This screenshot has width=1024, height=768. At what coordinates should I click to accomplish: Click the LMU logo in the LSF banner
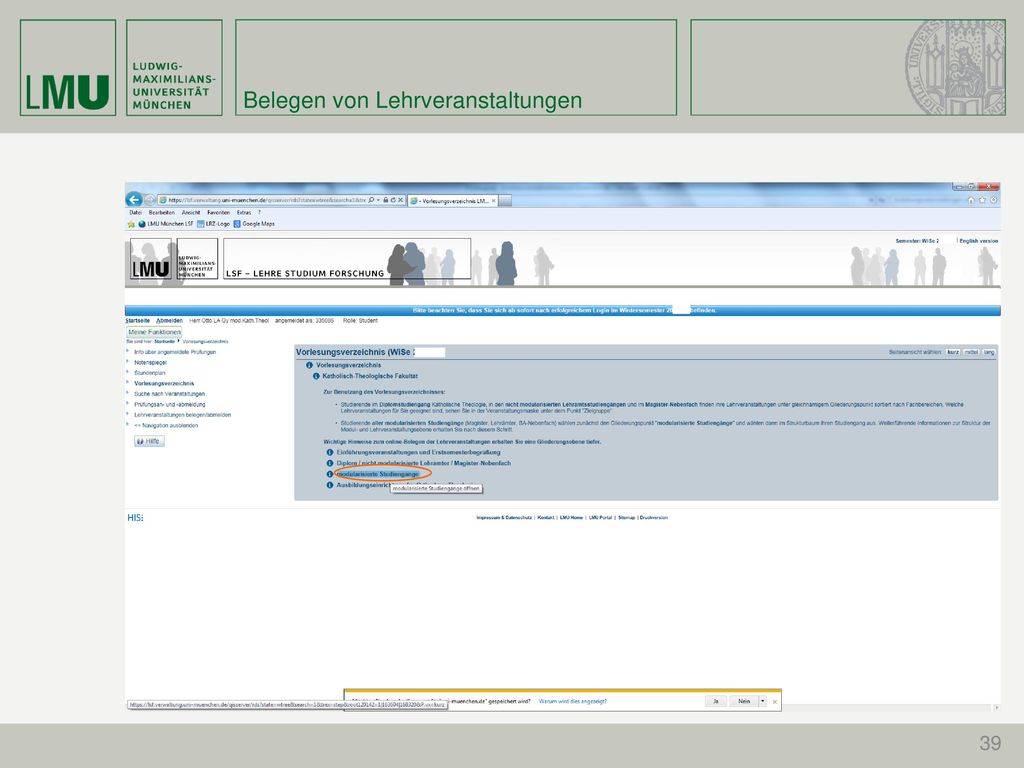coord(151,259)
